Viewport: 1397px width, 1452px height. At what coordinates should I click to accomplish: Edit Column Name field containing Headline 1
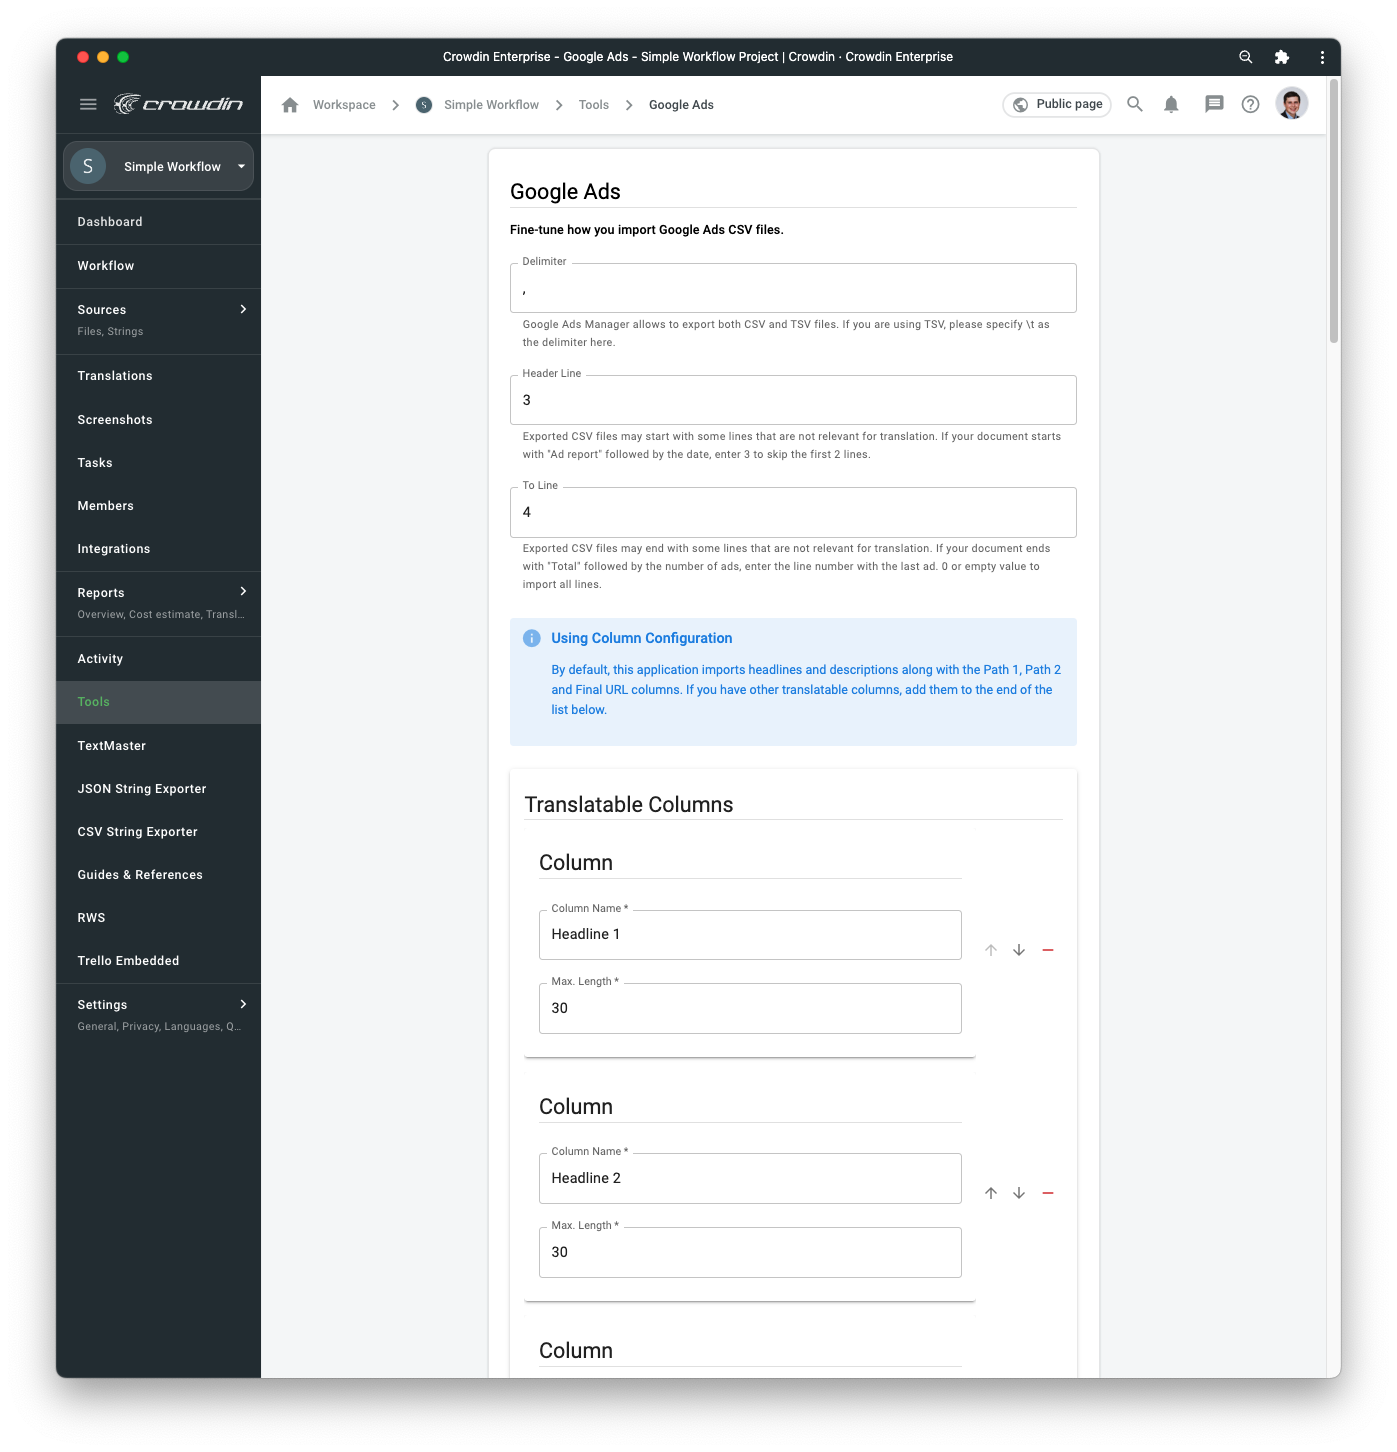(750, 935)
